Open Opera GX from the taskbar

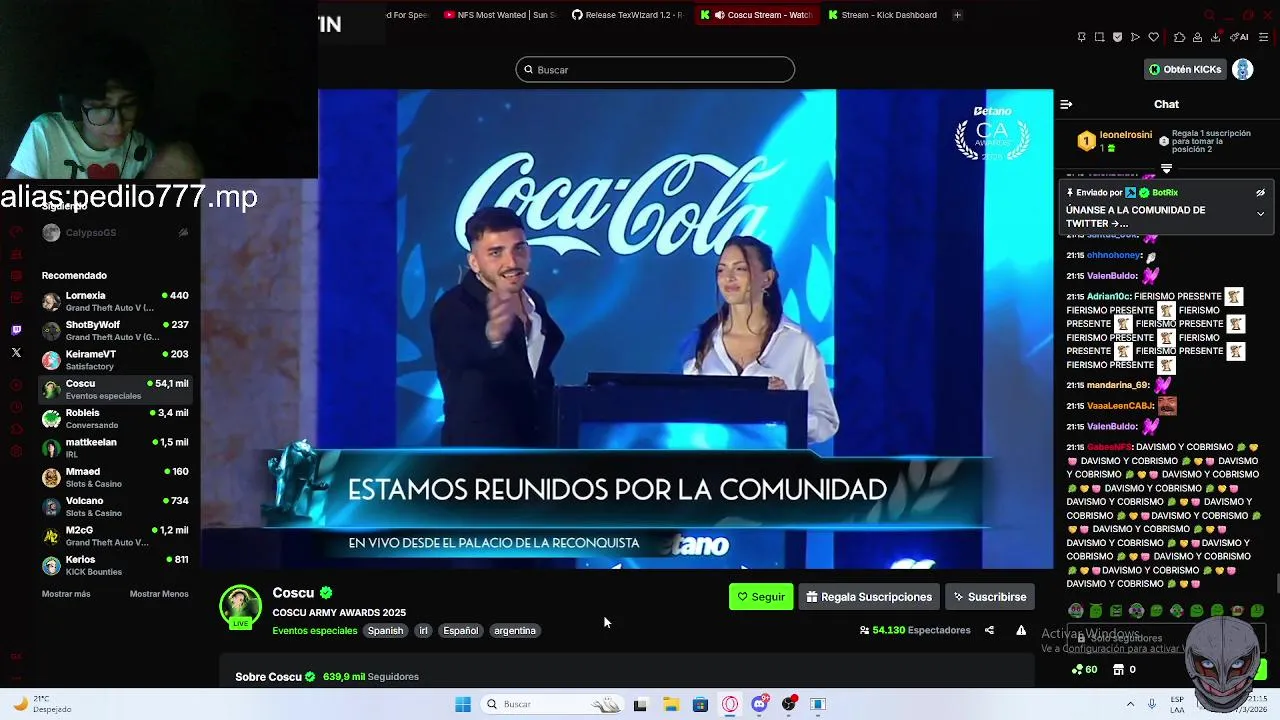730,704
